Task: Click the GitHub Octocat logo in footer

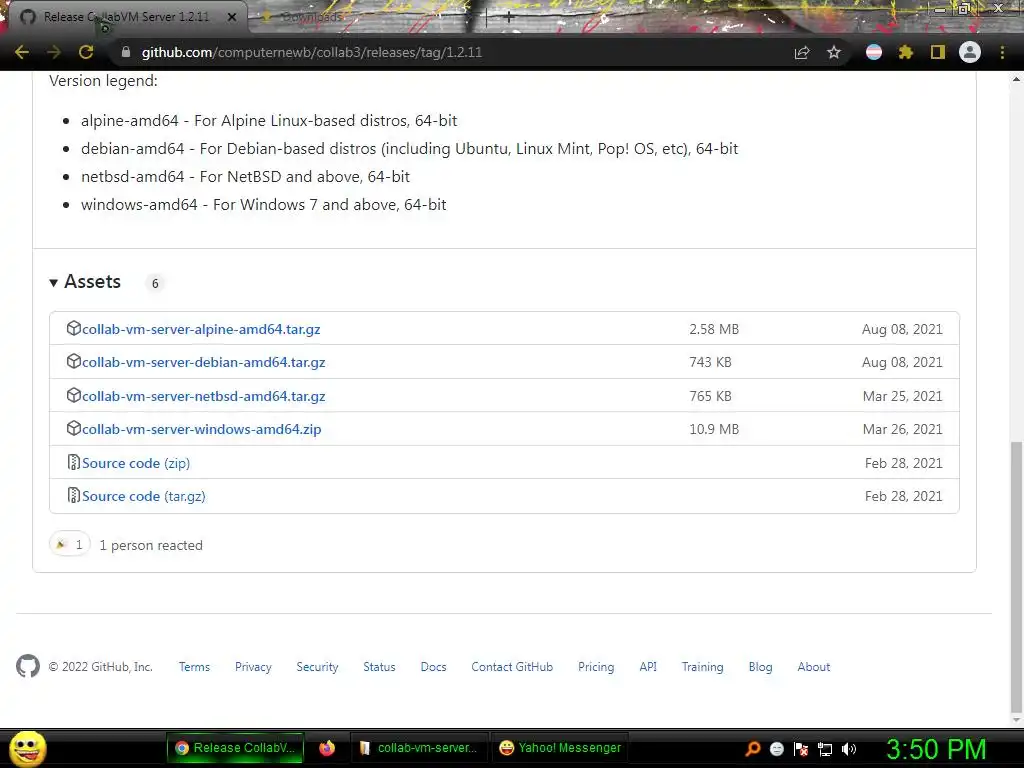Action: pos(27,666)
